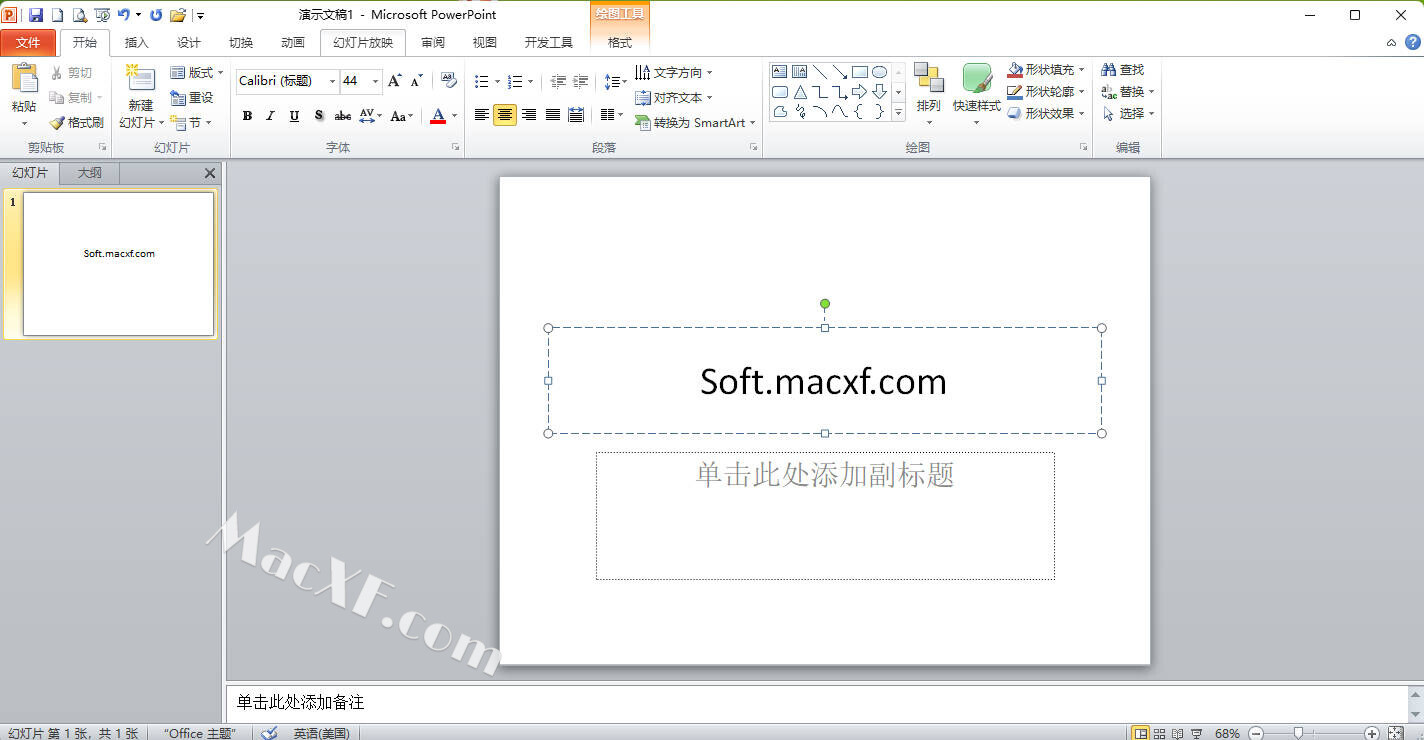Toggle text Shadow formatting

pos(318,116)
